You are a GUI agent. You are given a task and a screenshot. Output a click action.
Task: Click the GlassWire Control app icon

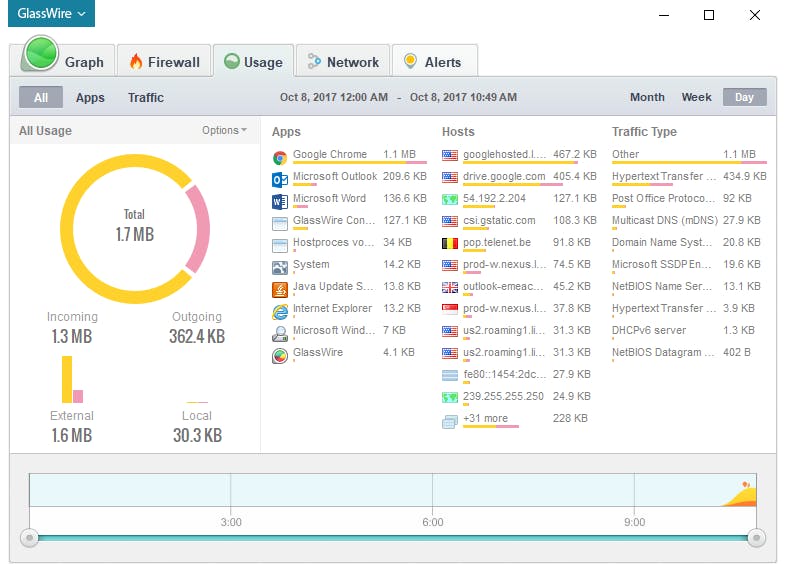coord(280,224)
